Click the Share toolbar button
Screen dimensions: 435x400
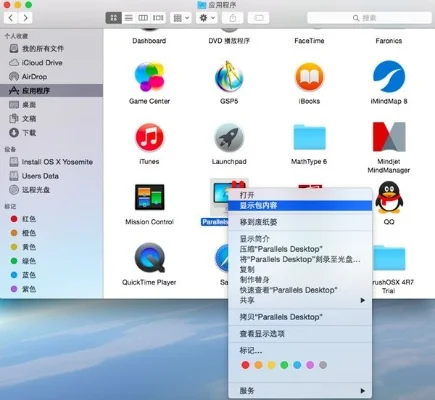[x=233, y=18]
